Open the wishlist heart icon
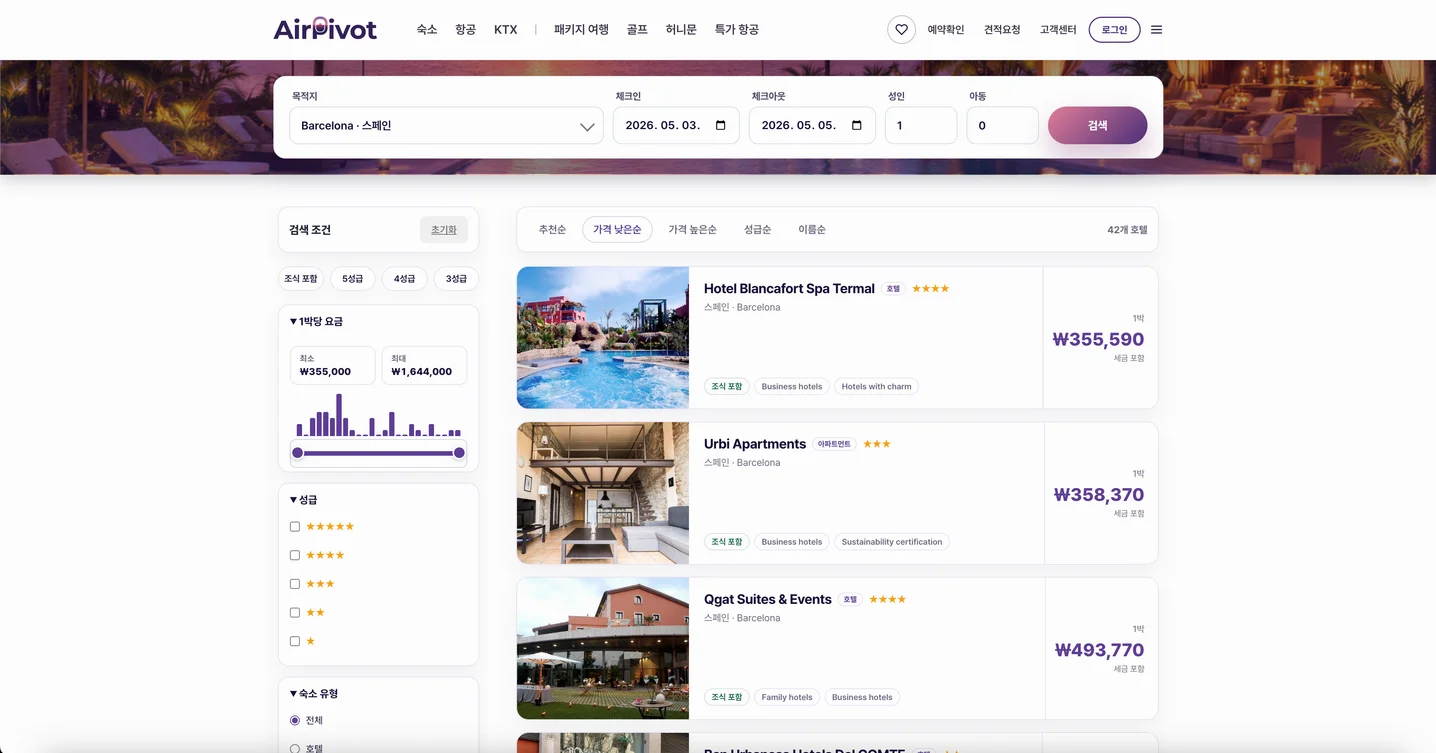Viewport: 1436px width, 753px height. [x=901, y=30]
